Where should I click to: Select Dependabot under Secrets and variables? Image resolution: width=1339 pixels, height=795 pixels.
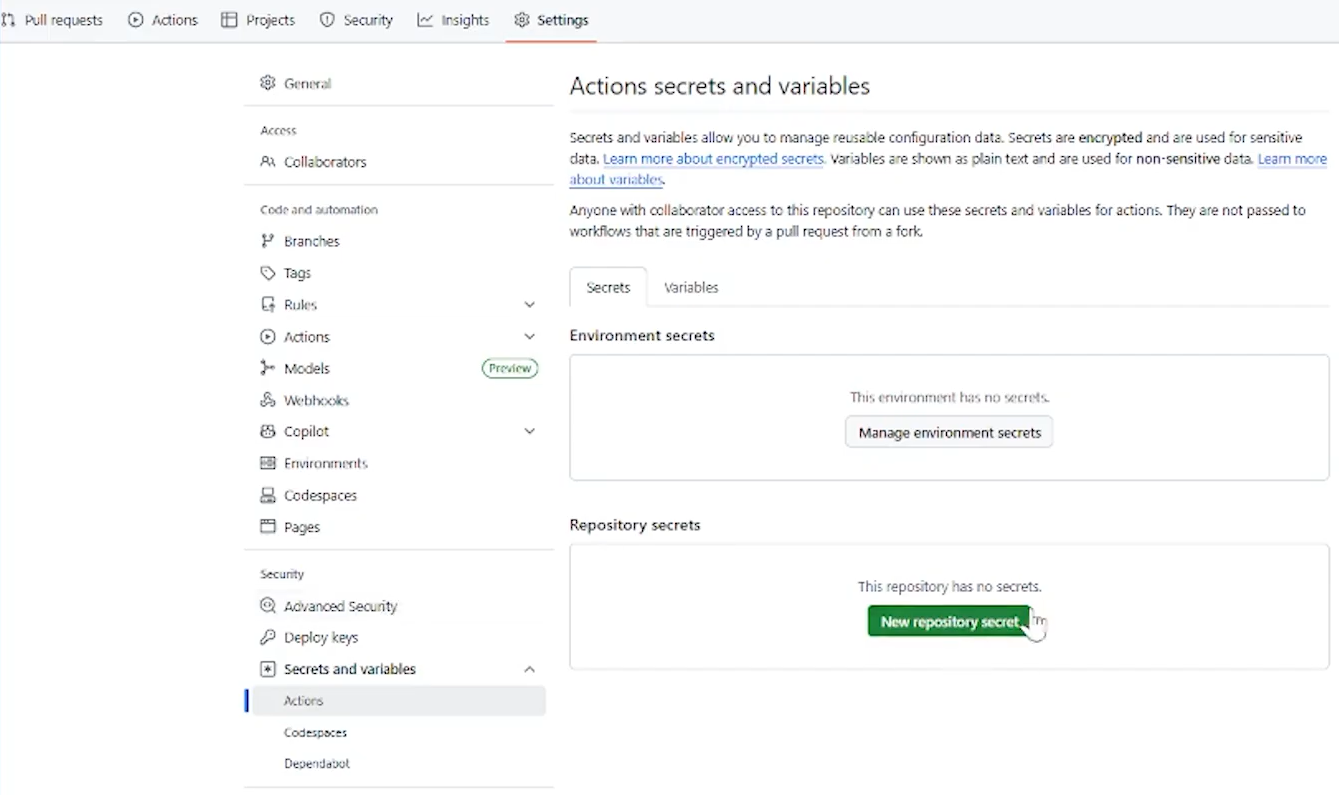(x=317, y=764)
